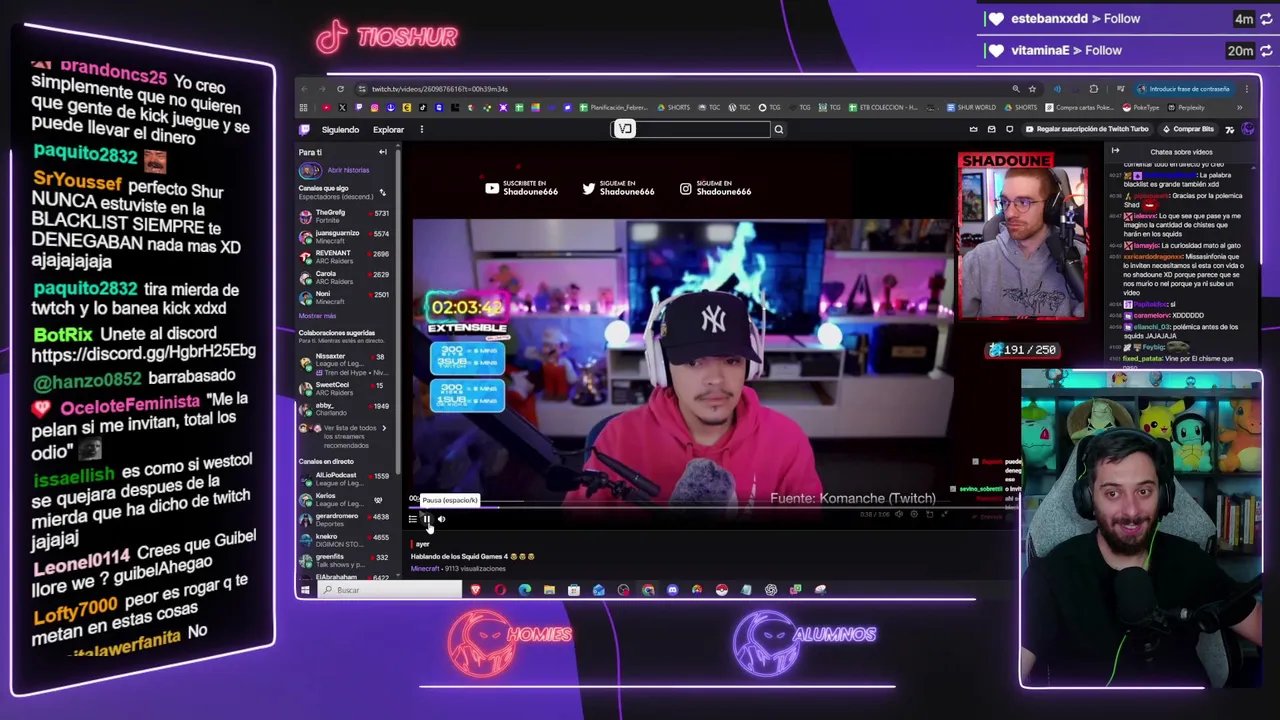The height and width of the screenshot is (720, 1280).
Task: Open the Planificación_Febrer bookmark
Action: (x=614, y=107)
